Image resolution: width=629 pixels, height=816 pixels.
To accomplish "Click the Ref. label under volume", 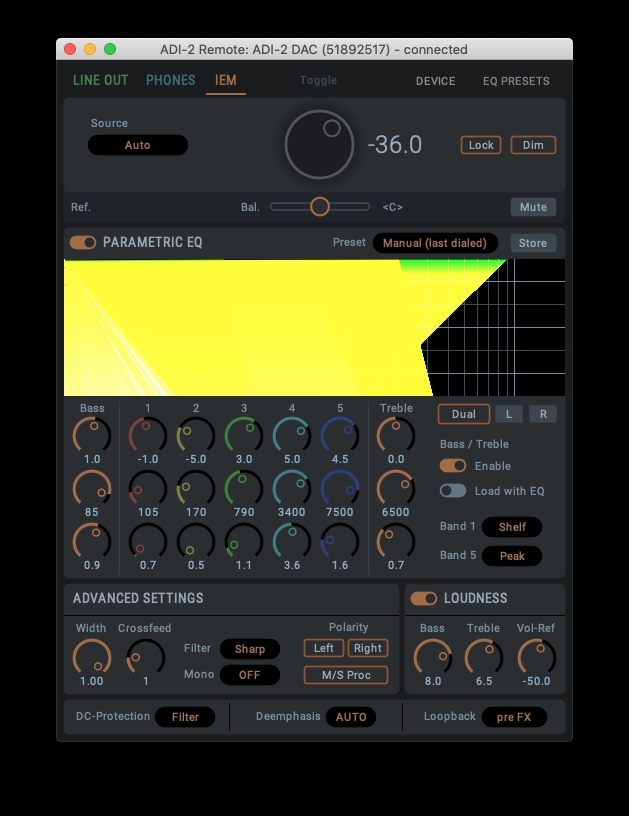I will tap(81, 207).
